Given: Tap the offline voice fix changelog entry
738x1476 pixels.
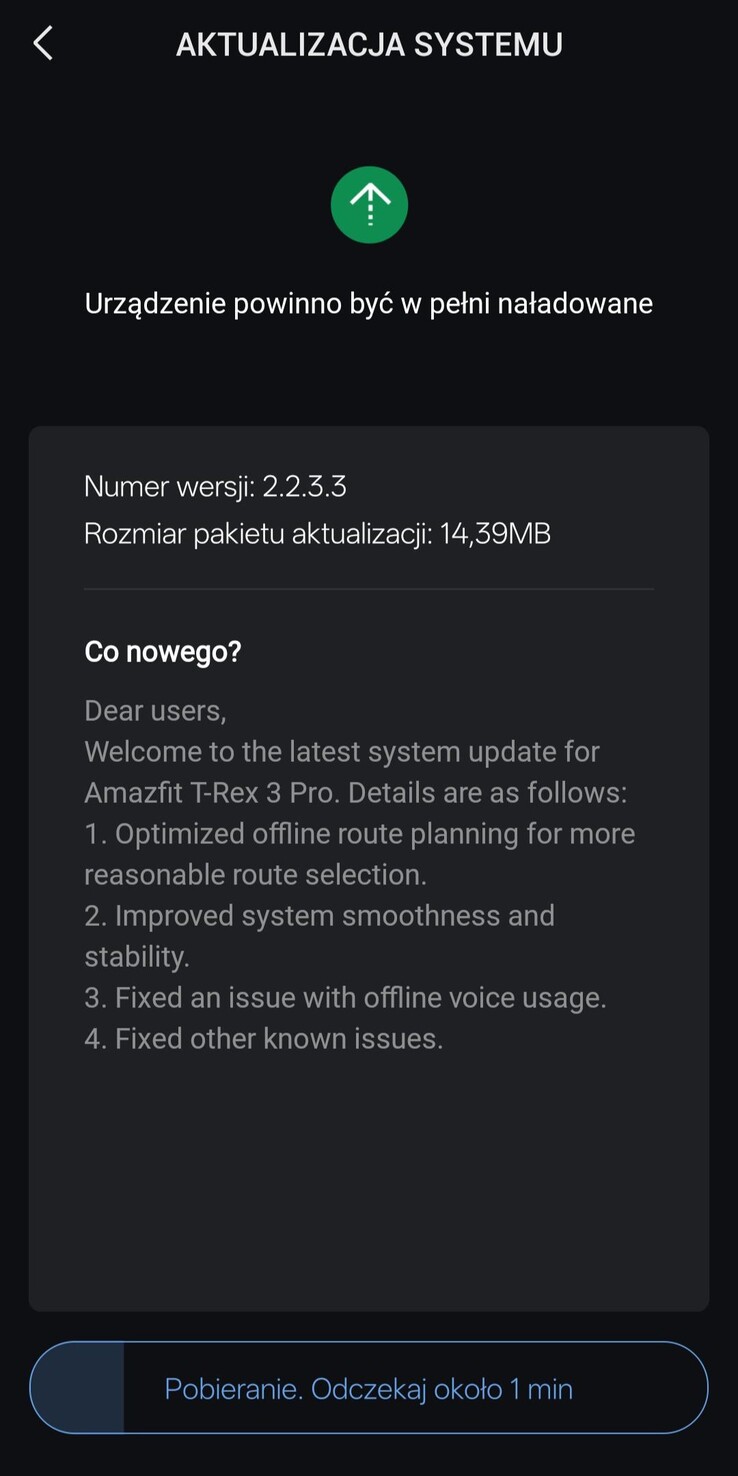Looking at the screenshot, I should tap(345, 997).
